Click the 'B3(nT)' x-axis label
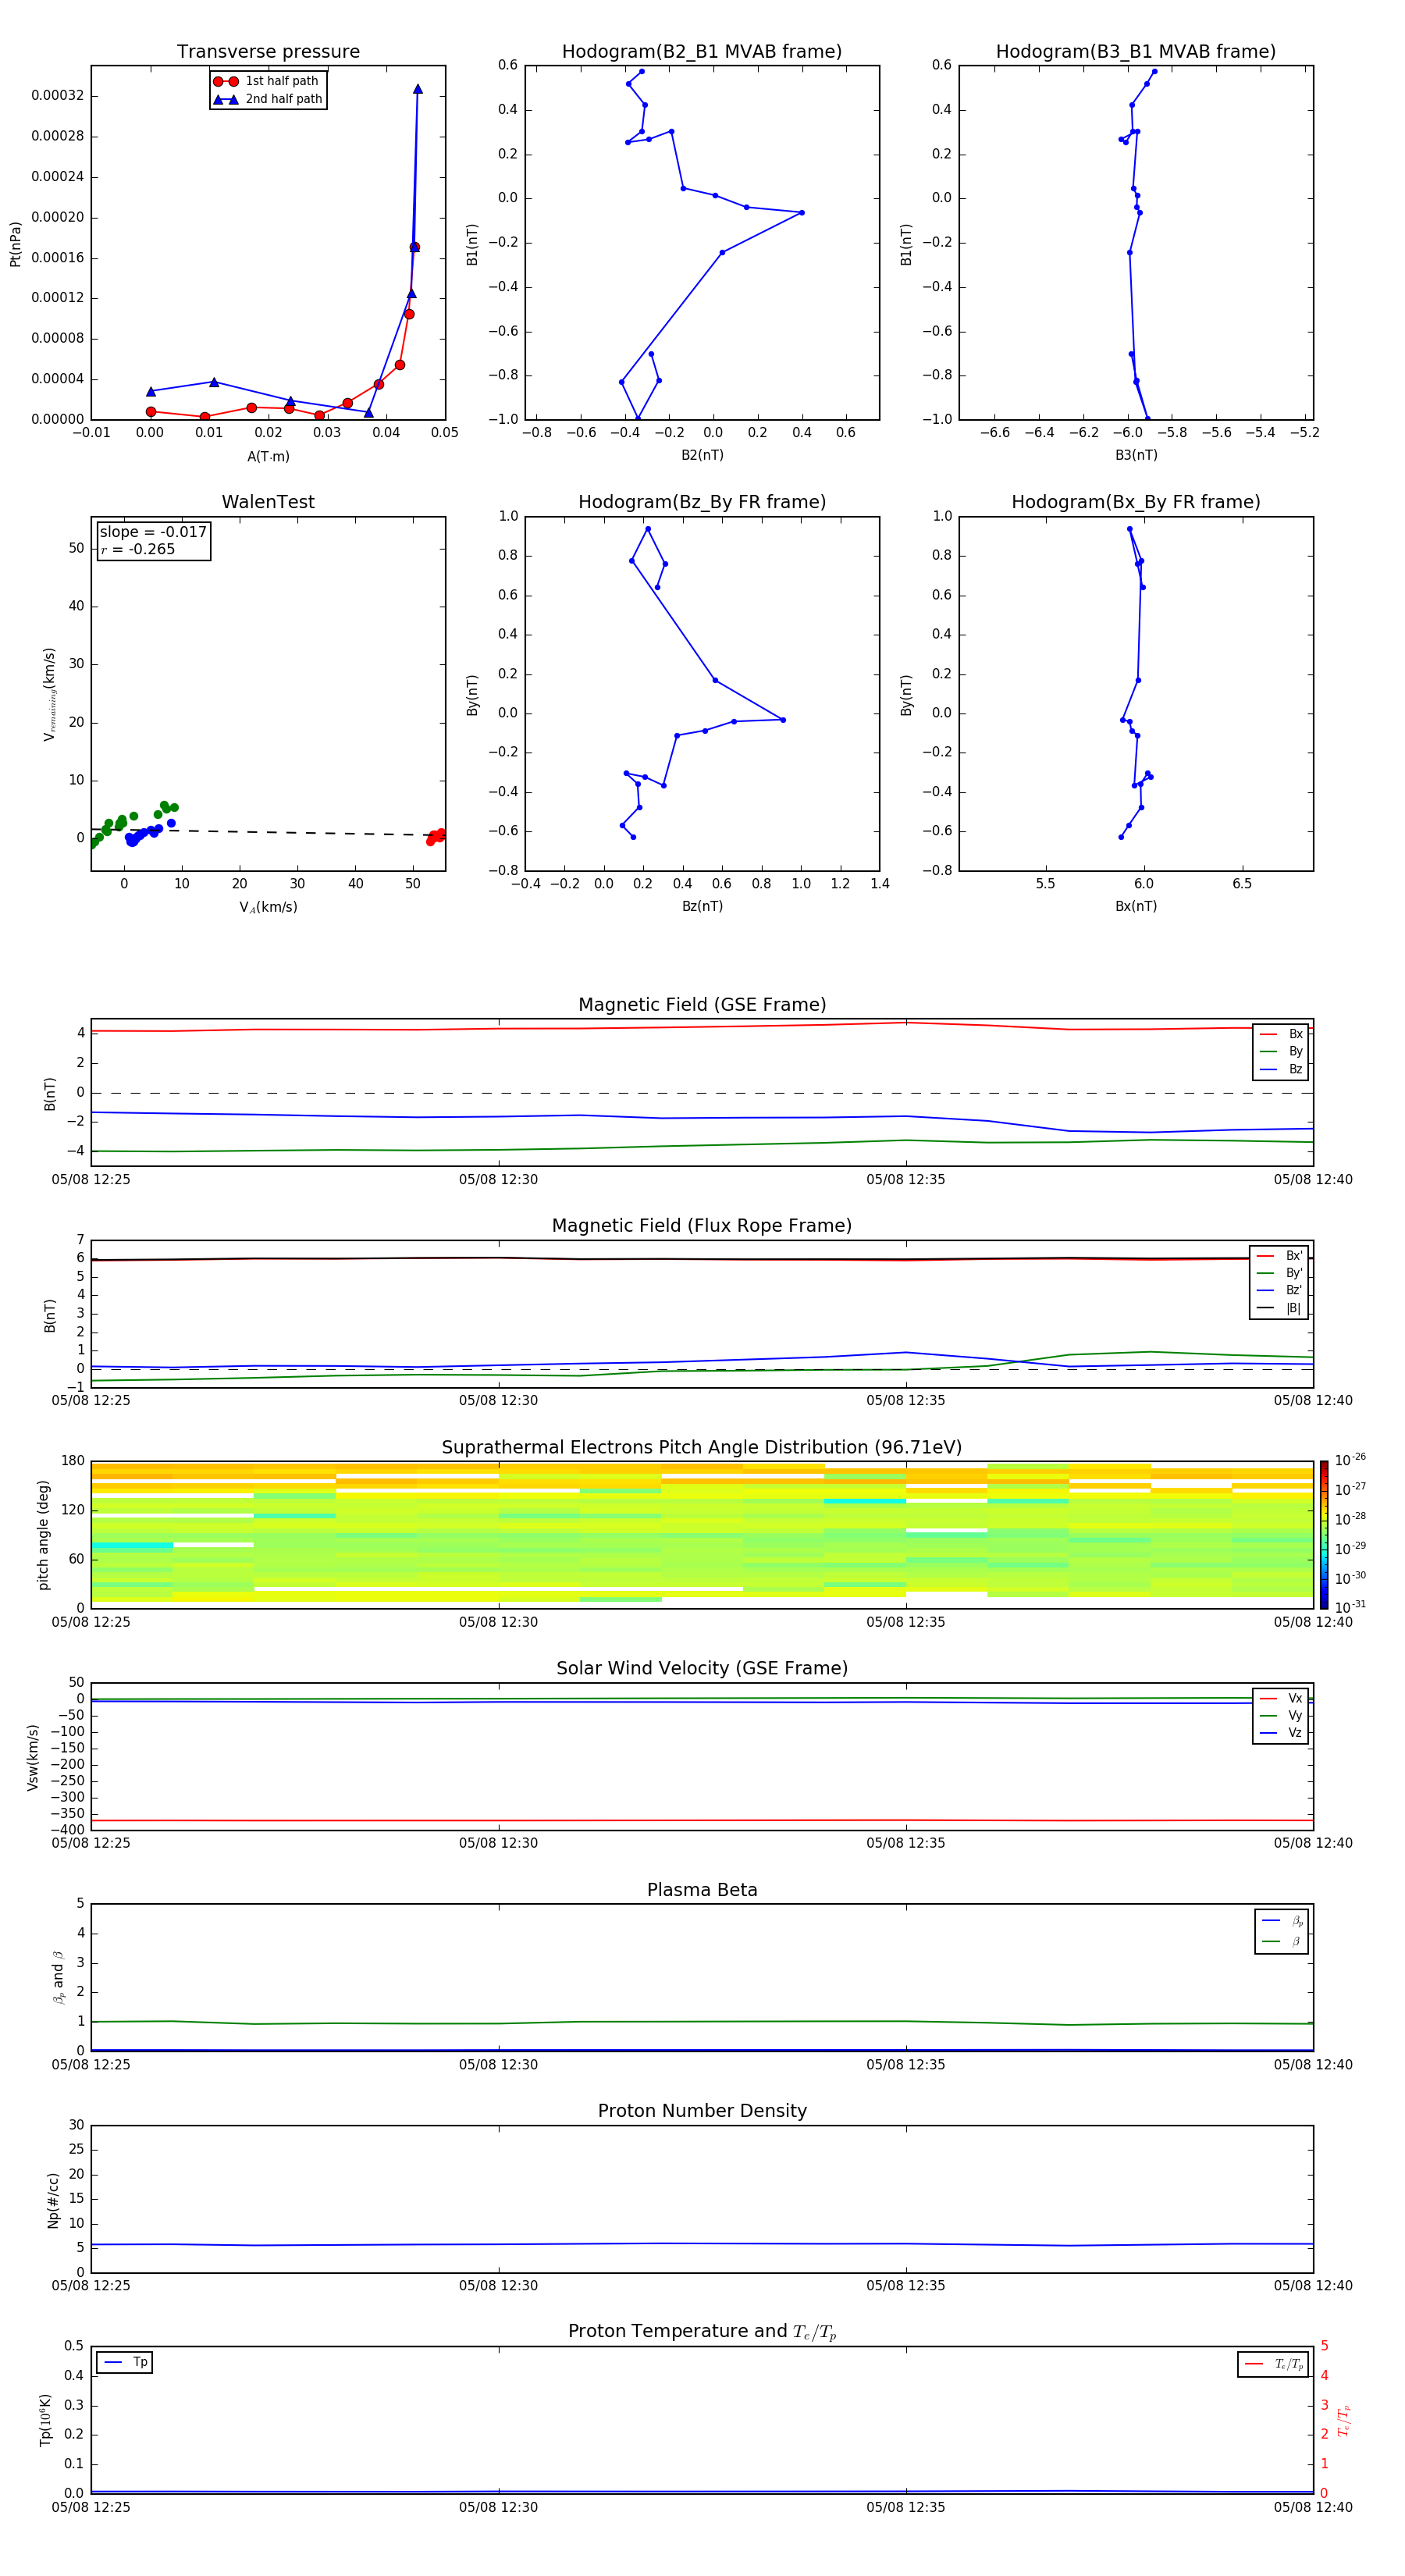Screen dimensions: 1405x2576 [x=1136, y=455]
